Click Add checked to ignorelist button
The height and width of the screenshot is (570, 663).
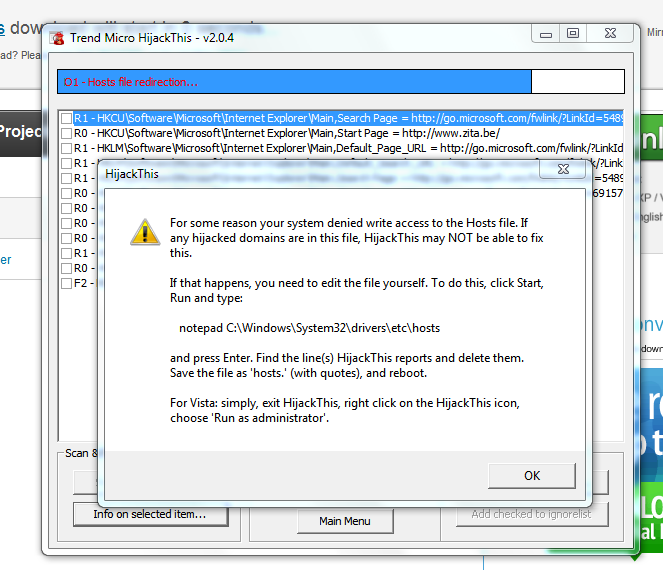tap(531, 514)
